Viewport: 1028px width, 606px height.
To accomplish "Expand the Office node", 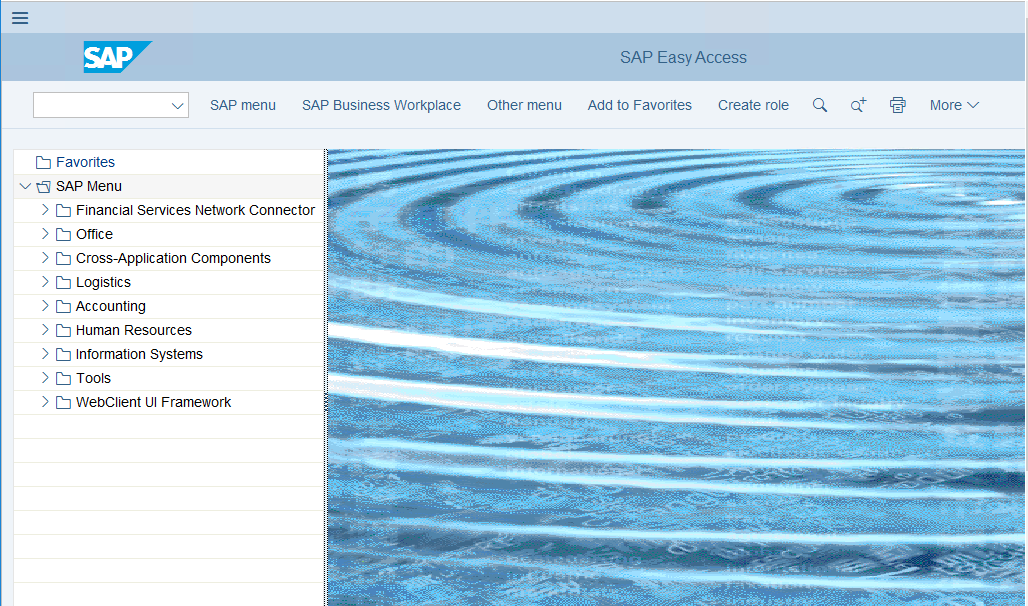I will [x=45, y=233].
